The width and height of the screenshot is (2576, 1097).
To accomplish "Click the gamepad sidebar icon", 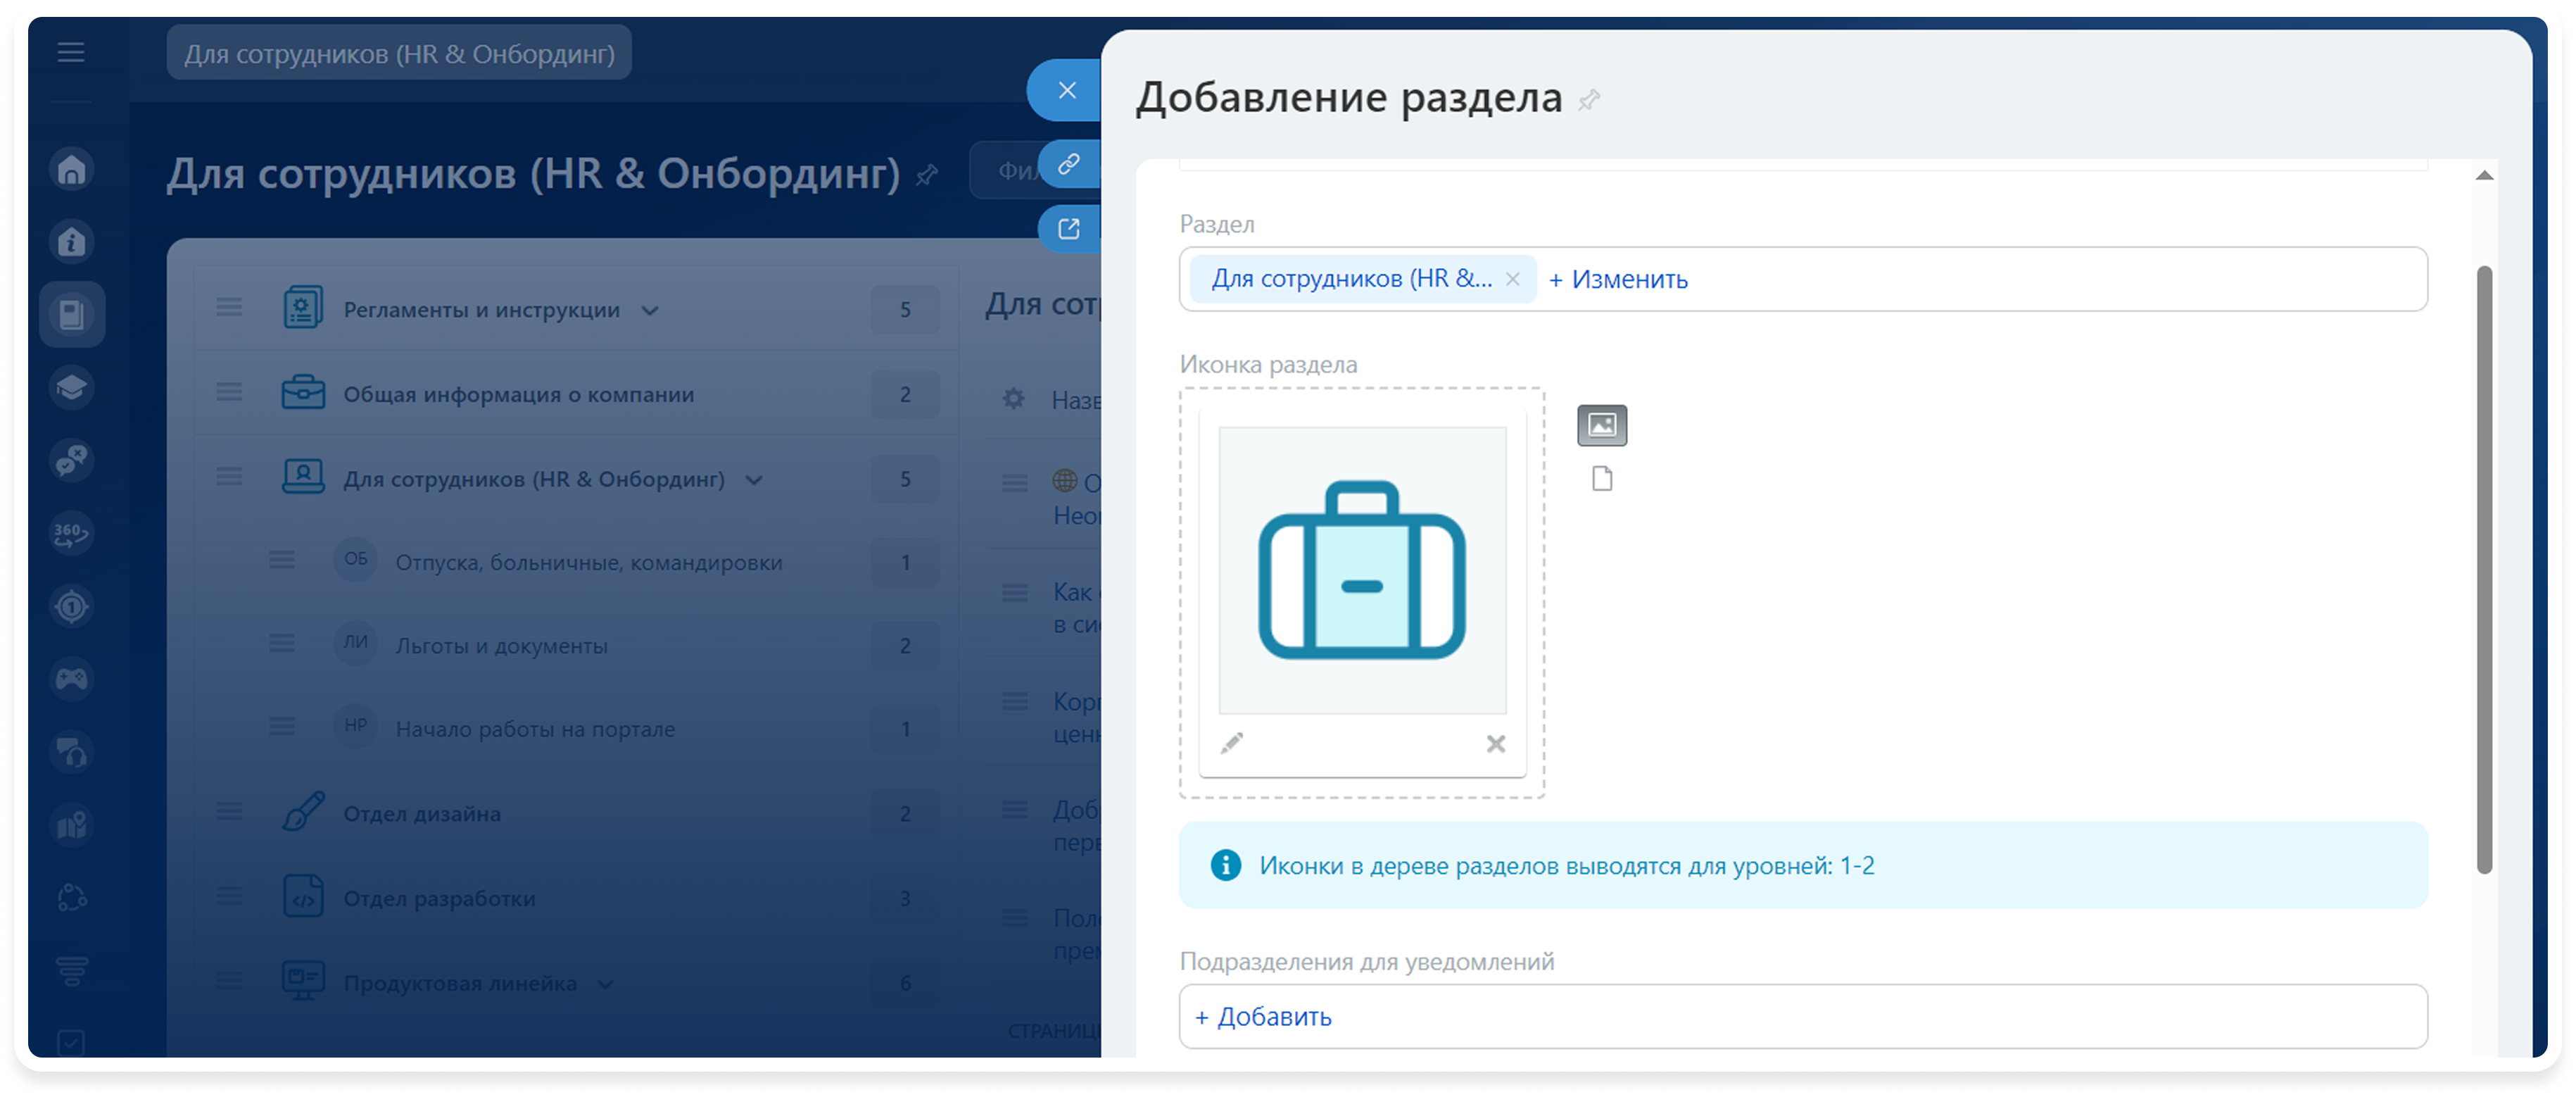I will [72, 679].
